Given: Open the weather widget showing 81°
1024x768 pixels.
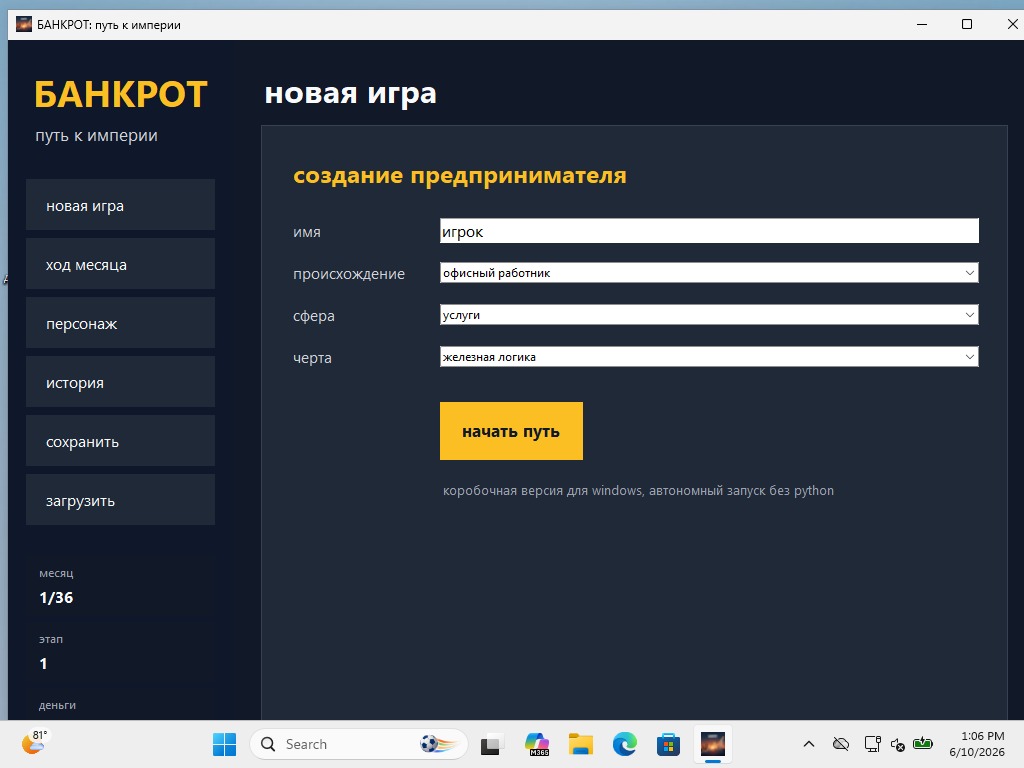Looking at the screenshot, I should [35, 743].
